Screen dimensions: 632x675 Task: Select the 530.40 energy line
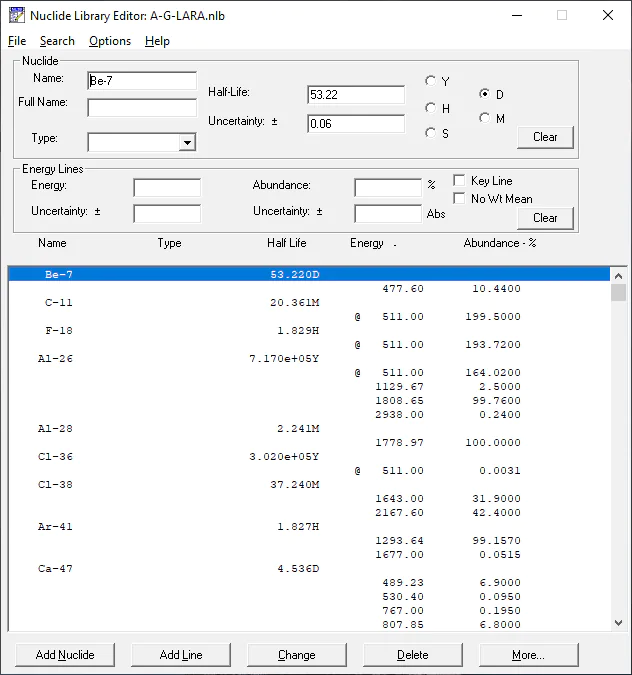pos(309,596)
